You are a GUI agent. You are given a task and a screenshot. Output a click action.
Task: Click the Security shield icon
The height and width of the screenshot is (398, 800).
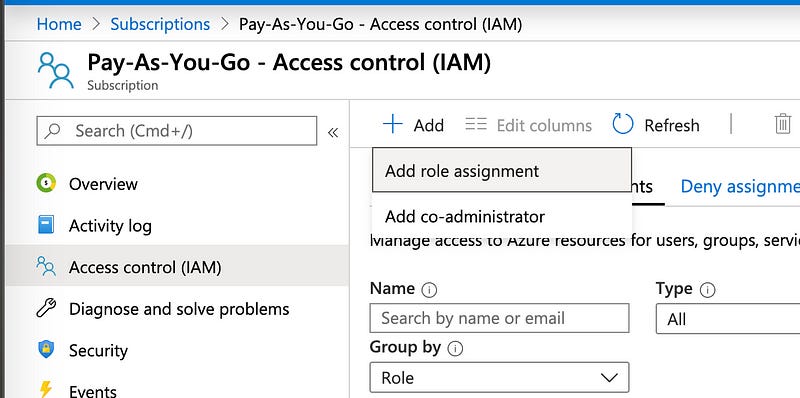pyautogui.click(x=46, y=350)
